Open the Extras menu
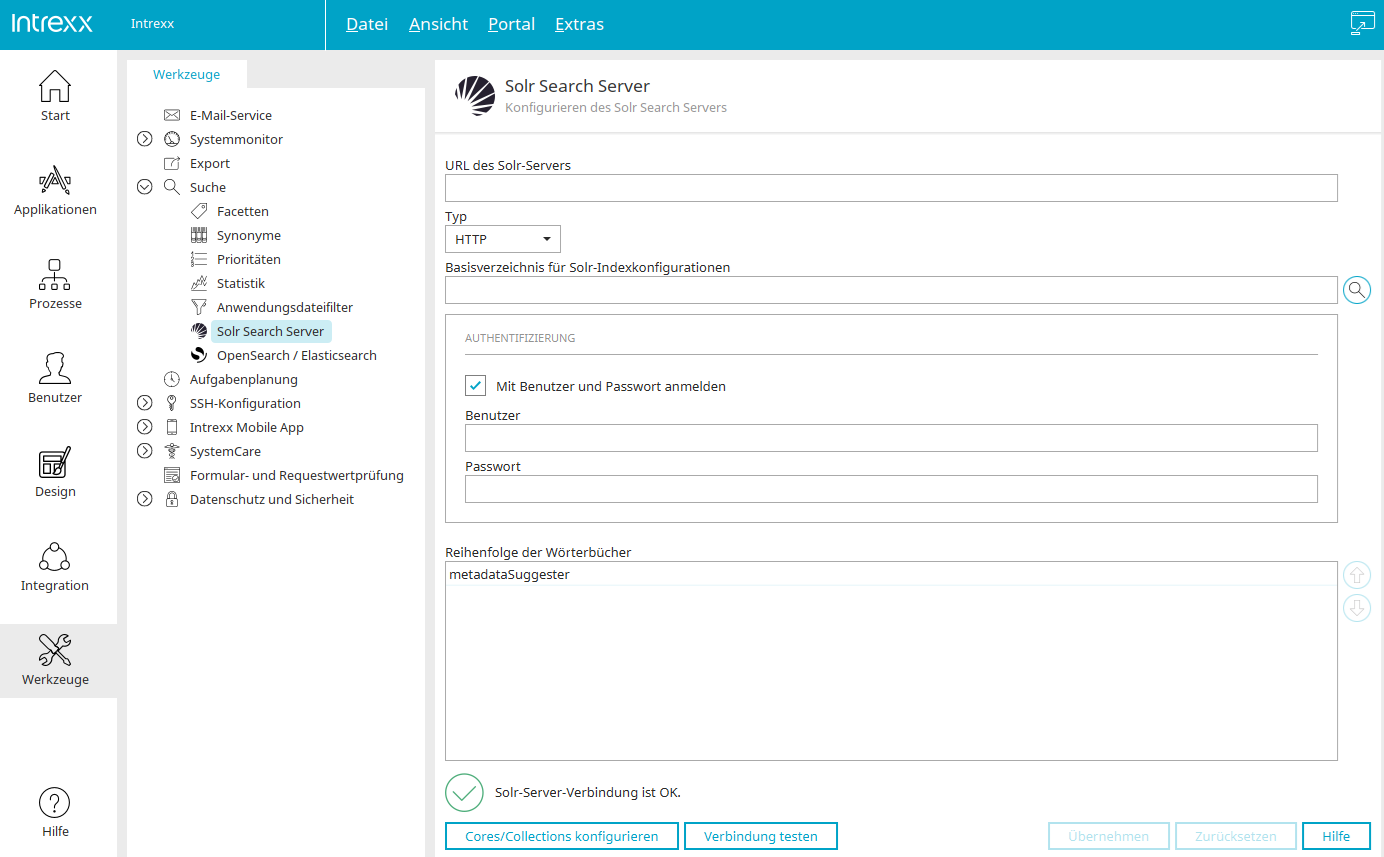This screenshot has height=857, width=1384. 579,24
